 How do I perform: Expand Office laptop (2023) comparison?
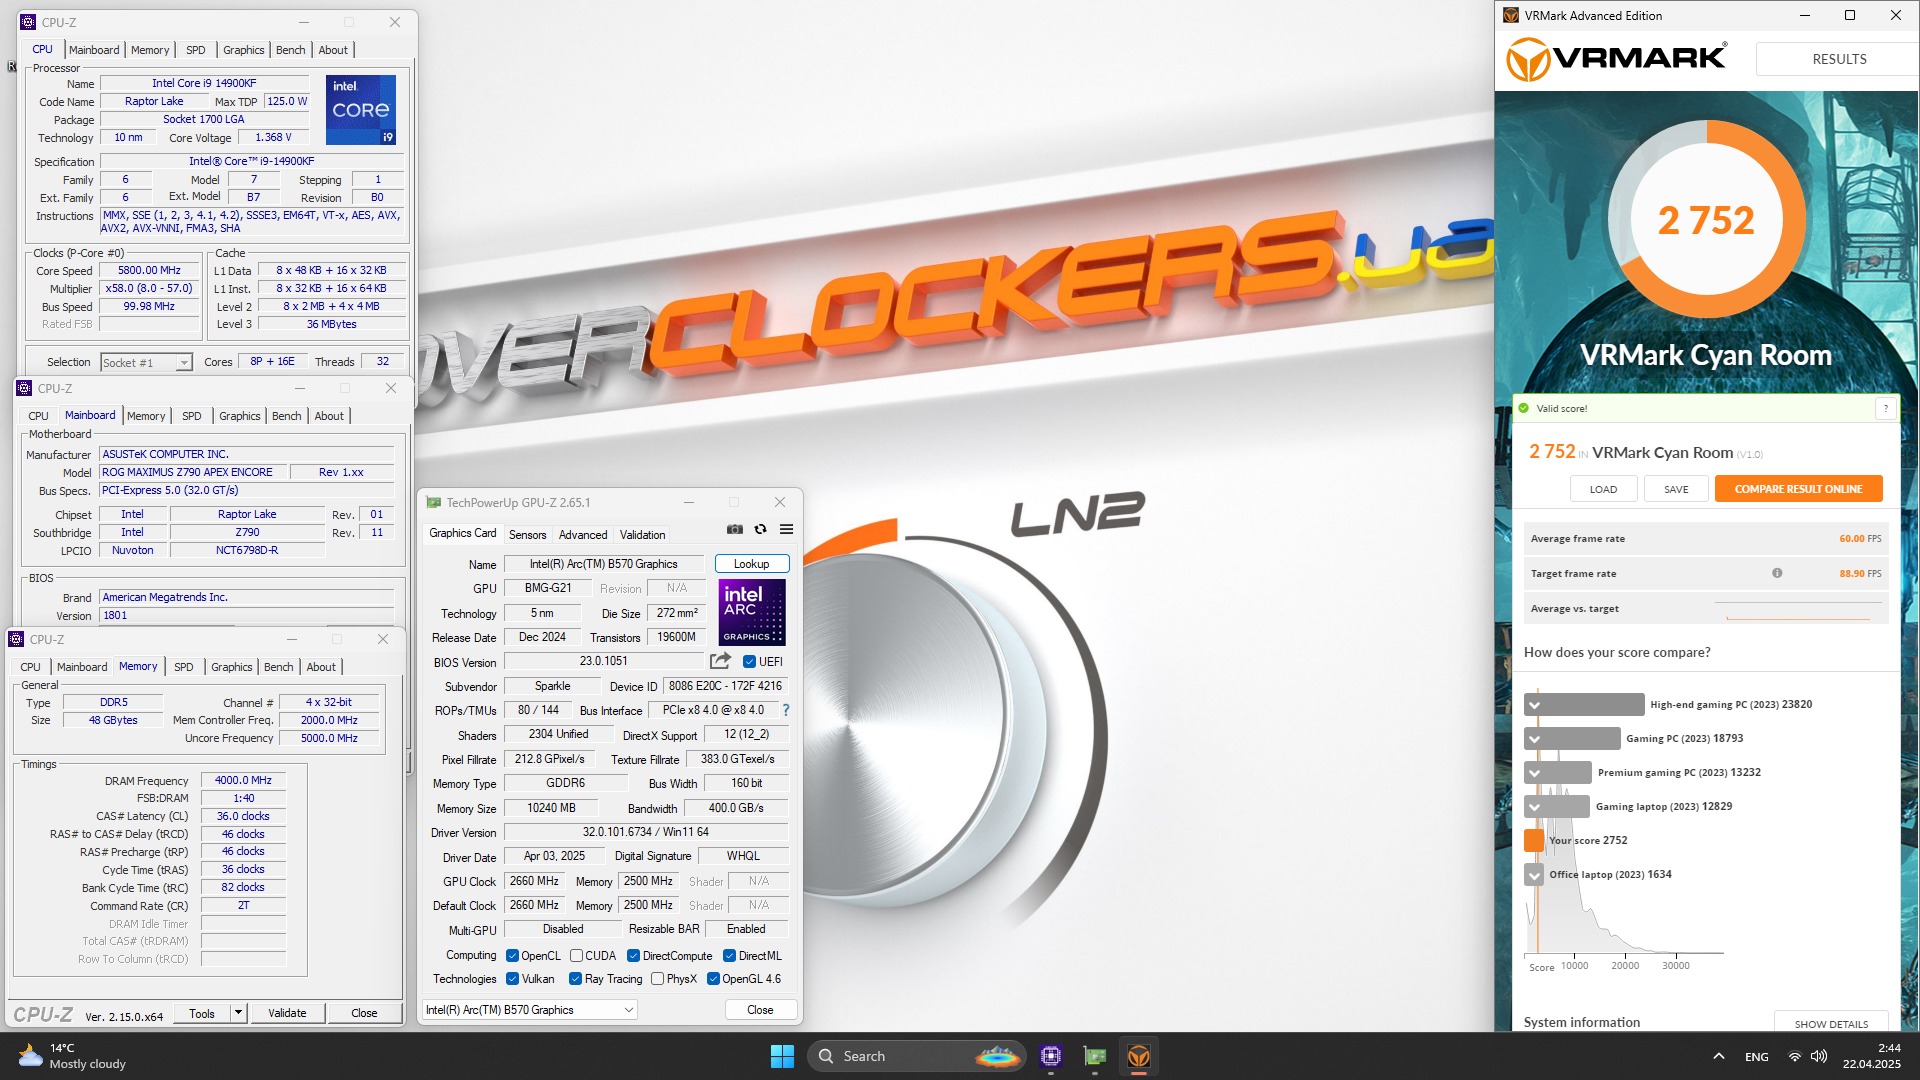[1534, 874]
